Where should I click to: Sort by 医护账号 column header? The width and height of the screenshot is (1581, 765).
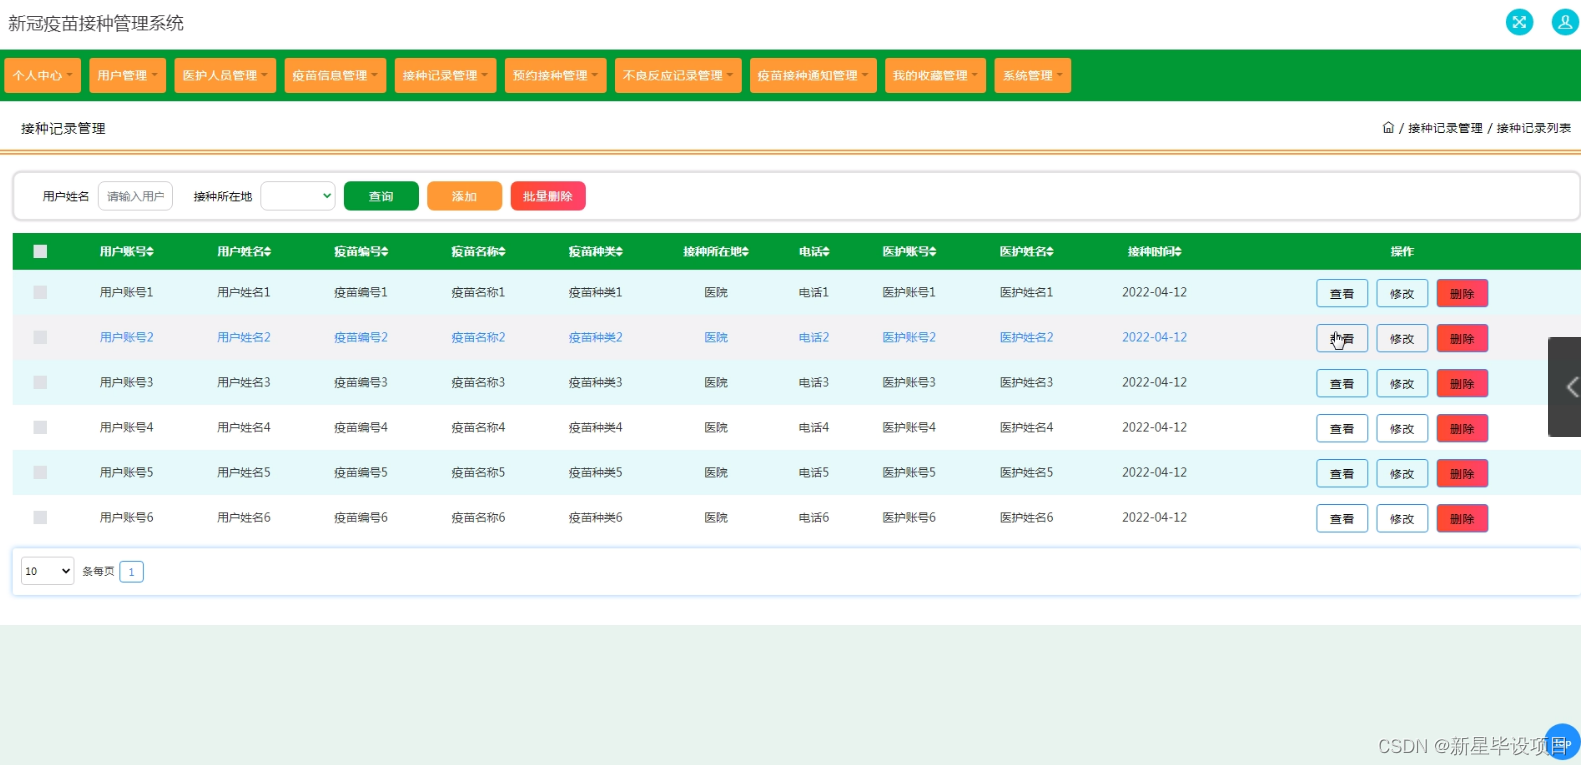[x=909, y=252]
